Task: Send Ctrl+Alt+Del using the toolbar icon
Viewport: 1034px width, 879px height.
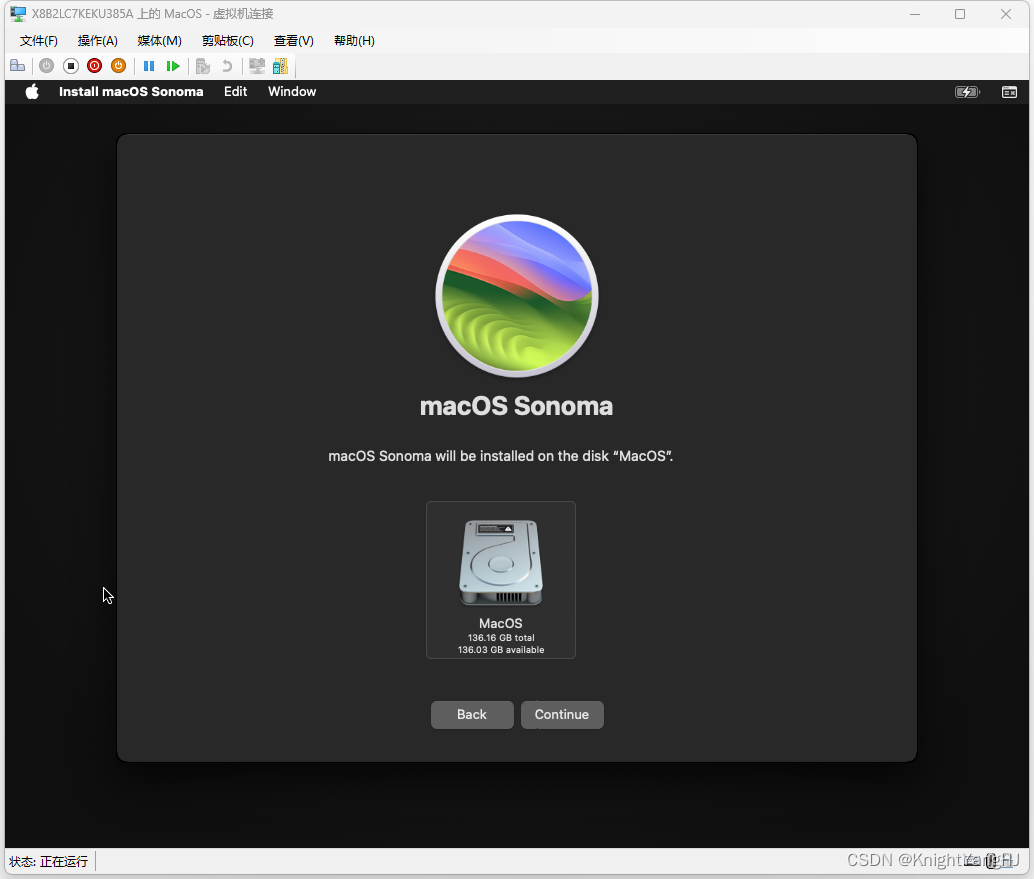Action: tap(18, 66)
